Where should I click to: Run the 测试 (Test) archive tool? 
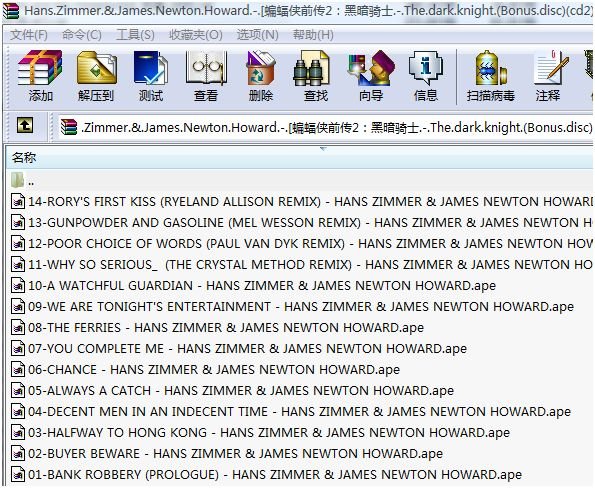(x=151, y=76)
